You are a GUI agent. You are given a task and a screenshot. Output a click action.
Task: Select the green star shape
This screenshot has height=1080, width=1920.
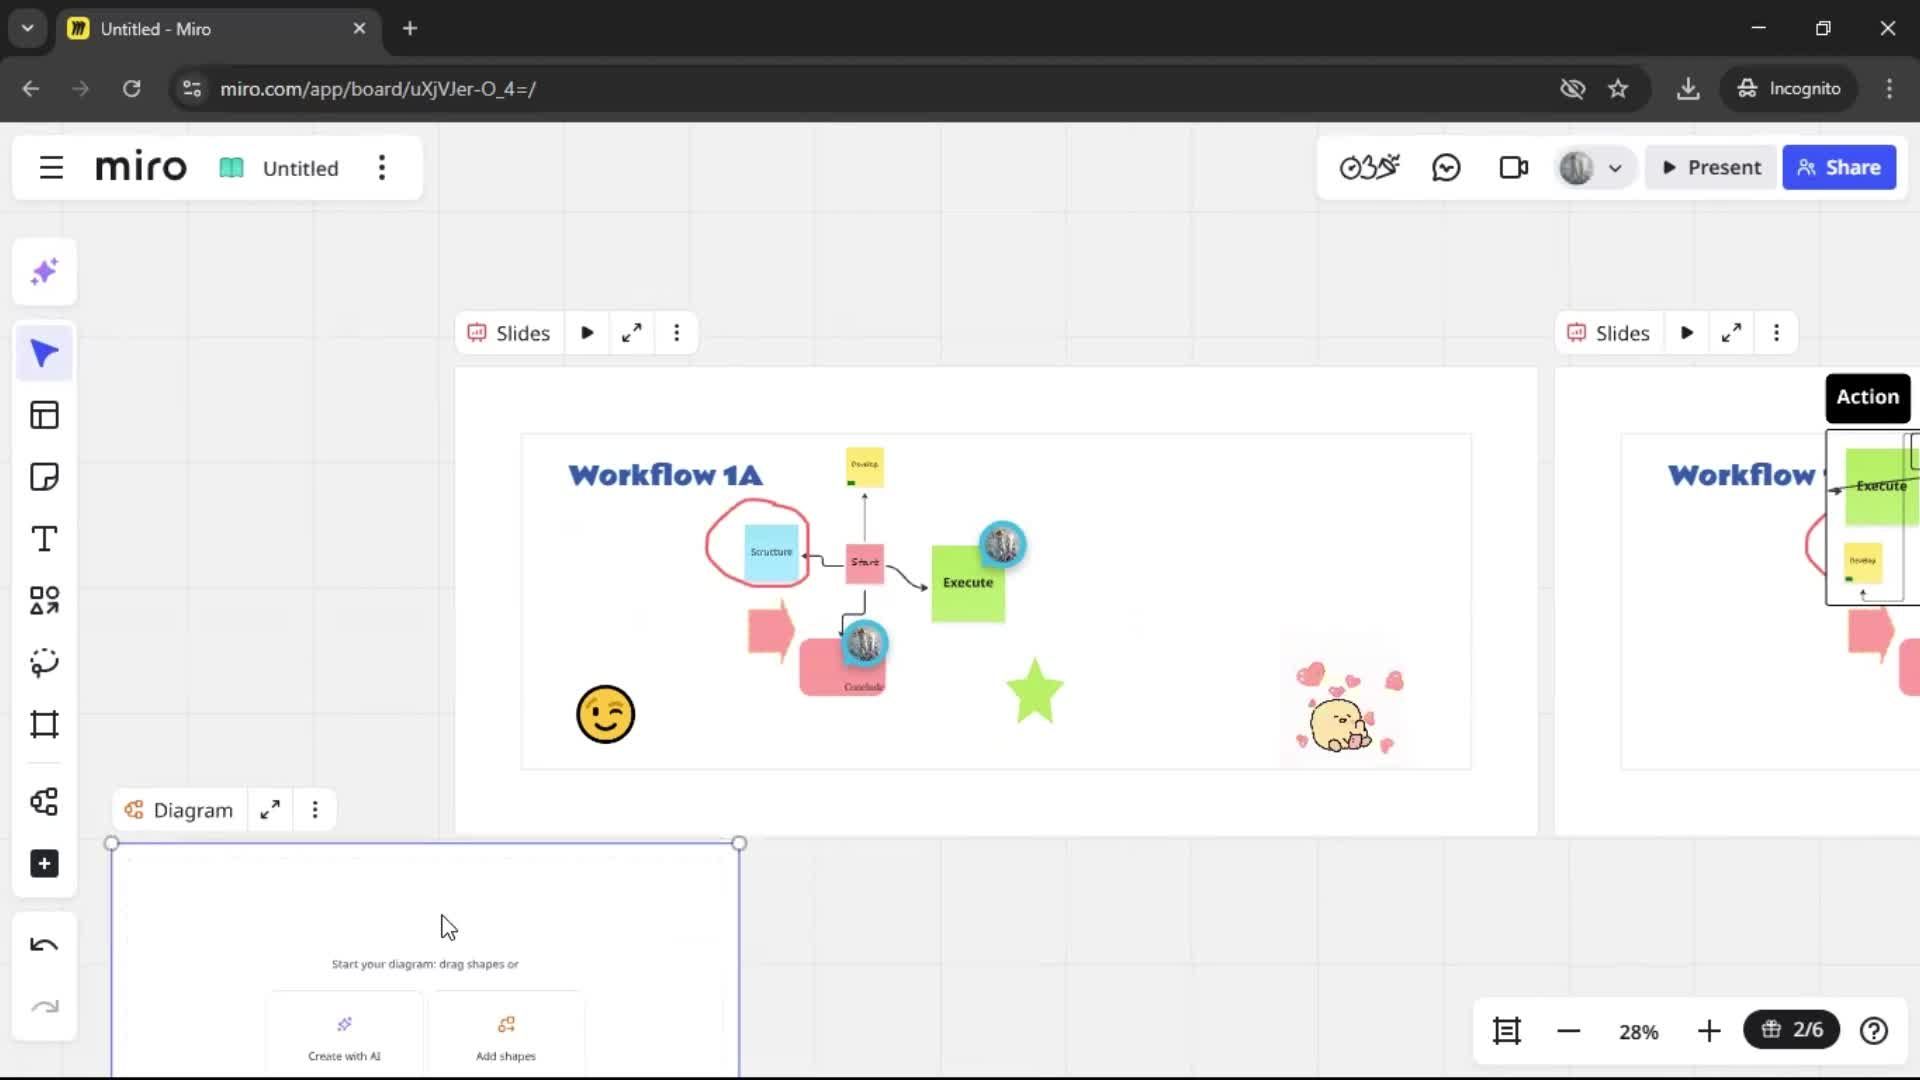tap(1034, 691)
